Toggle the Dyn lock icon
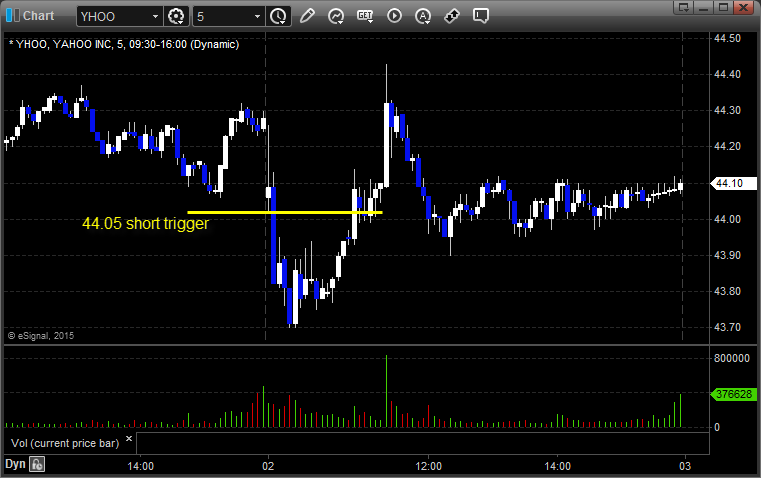The image size is (761, 478). pyautogui.click(x=37, y=464)
